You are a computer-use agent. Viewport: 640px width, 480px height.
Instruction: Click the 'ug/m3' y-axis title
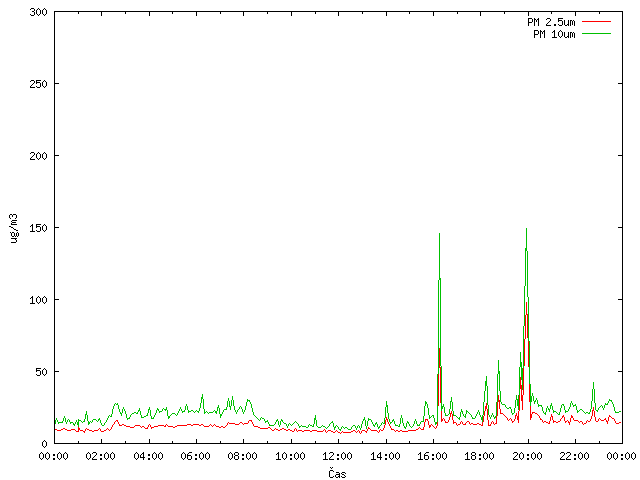13,228
